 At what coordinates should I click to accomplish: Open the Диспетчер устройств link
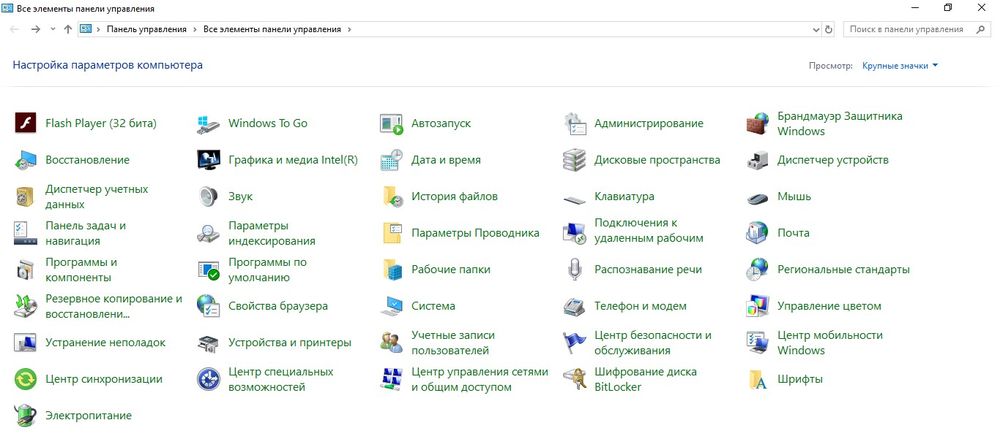[x=832, y=160]
